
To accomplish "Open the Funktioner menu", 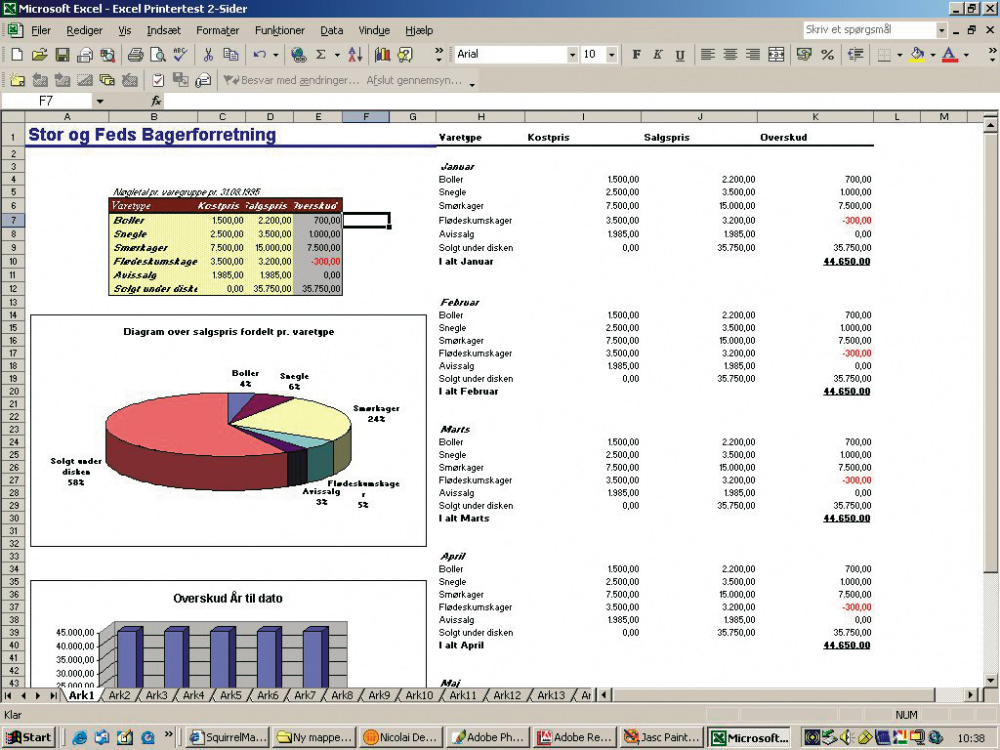I will [x=279, y=30].
